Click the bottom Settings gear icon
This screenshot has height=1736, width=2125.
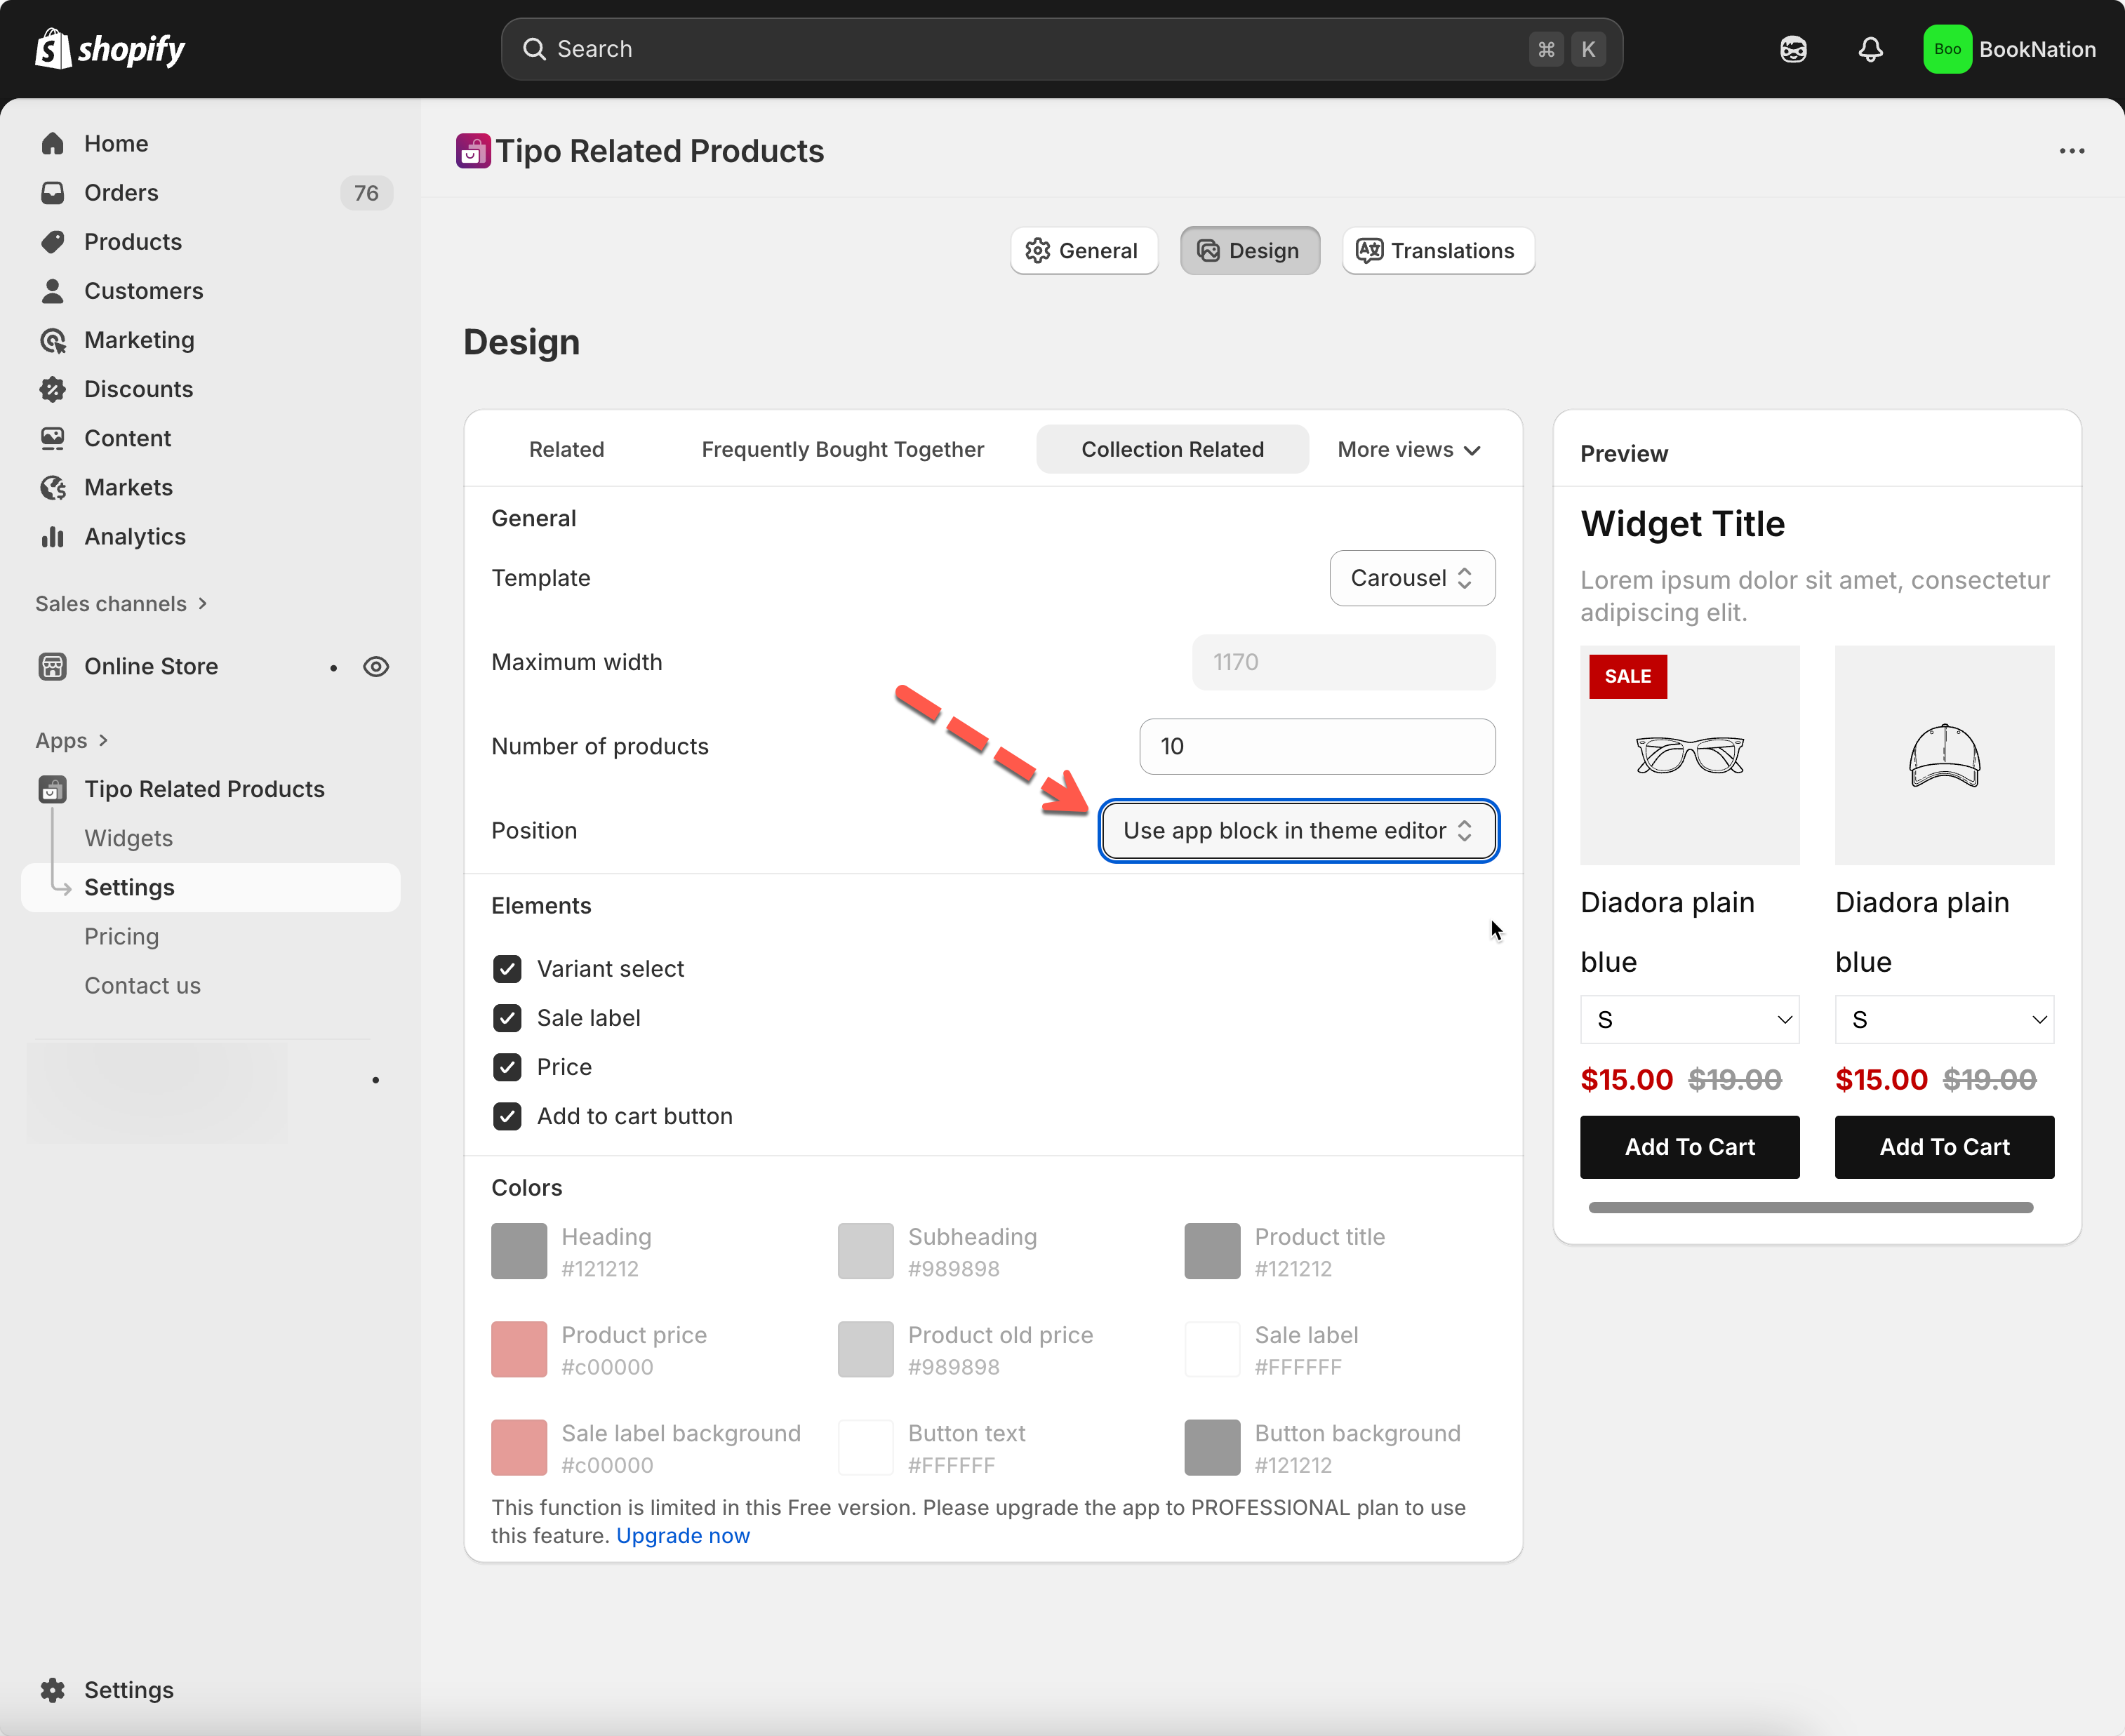pyautogui.click(x=53, y=1689)
